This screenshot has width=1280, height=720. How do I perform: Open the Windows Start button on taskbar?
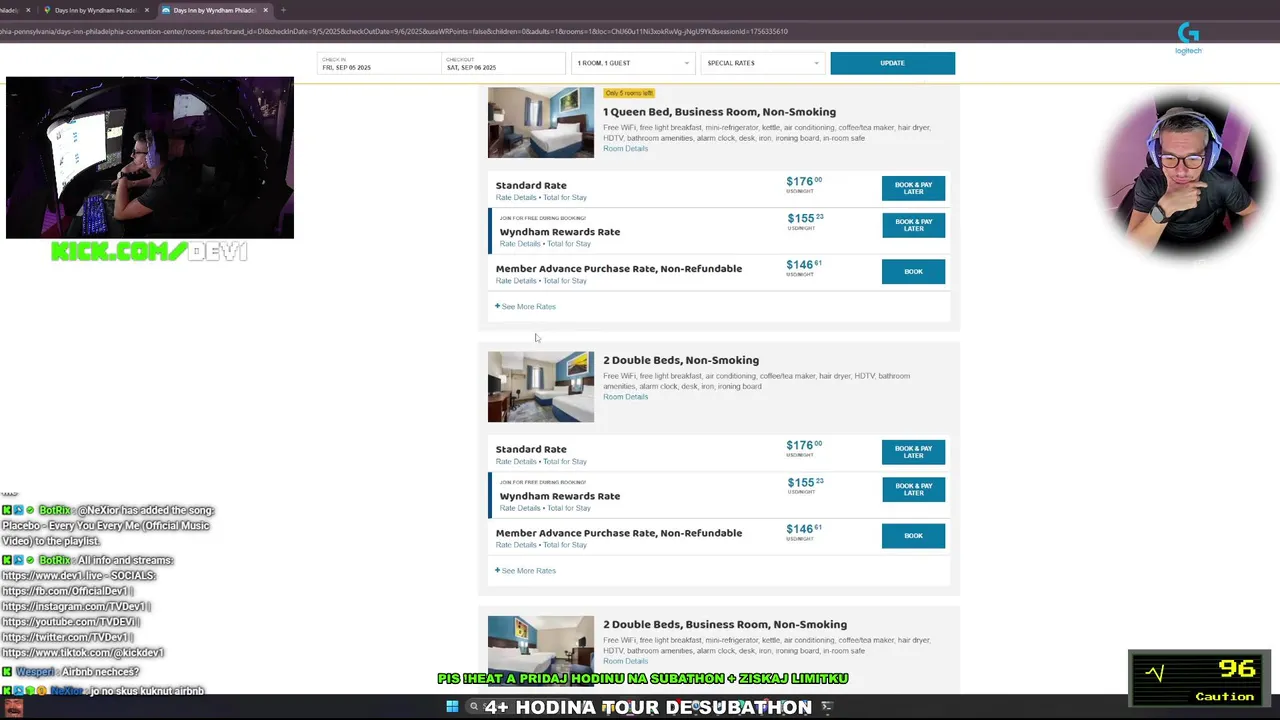(452, 707)
